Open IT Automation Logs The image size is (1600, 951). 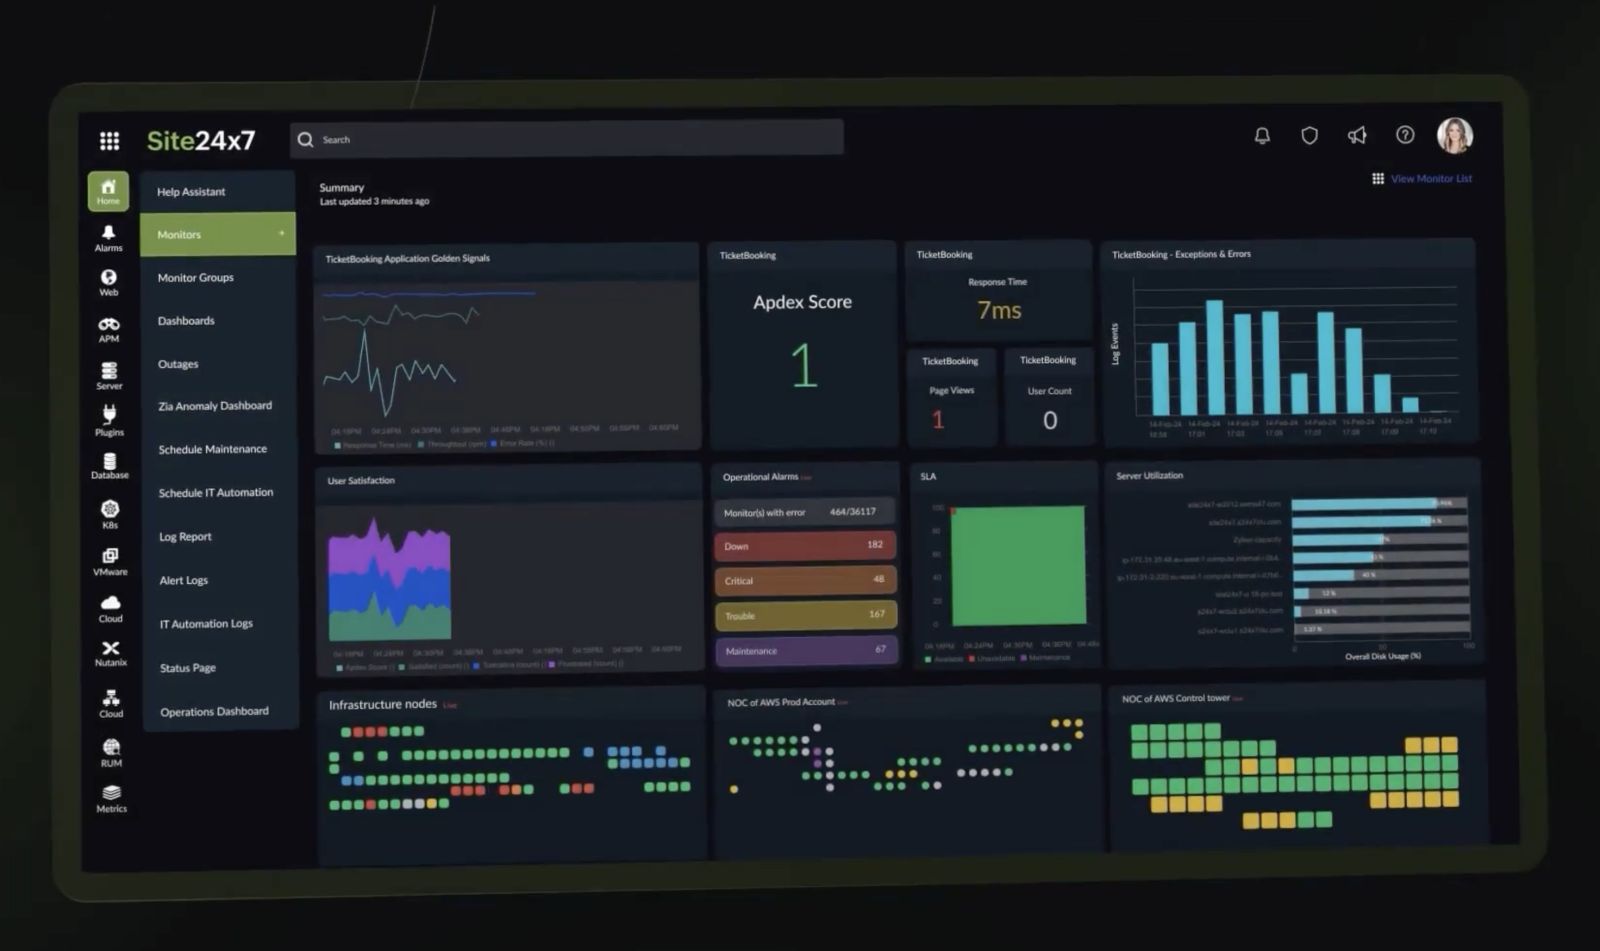pyautogui.click(x=206, y=624)
